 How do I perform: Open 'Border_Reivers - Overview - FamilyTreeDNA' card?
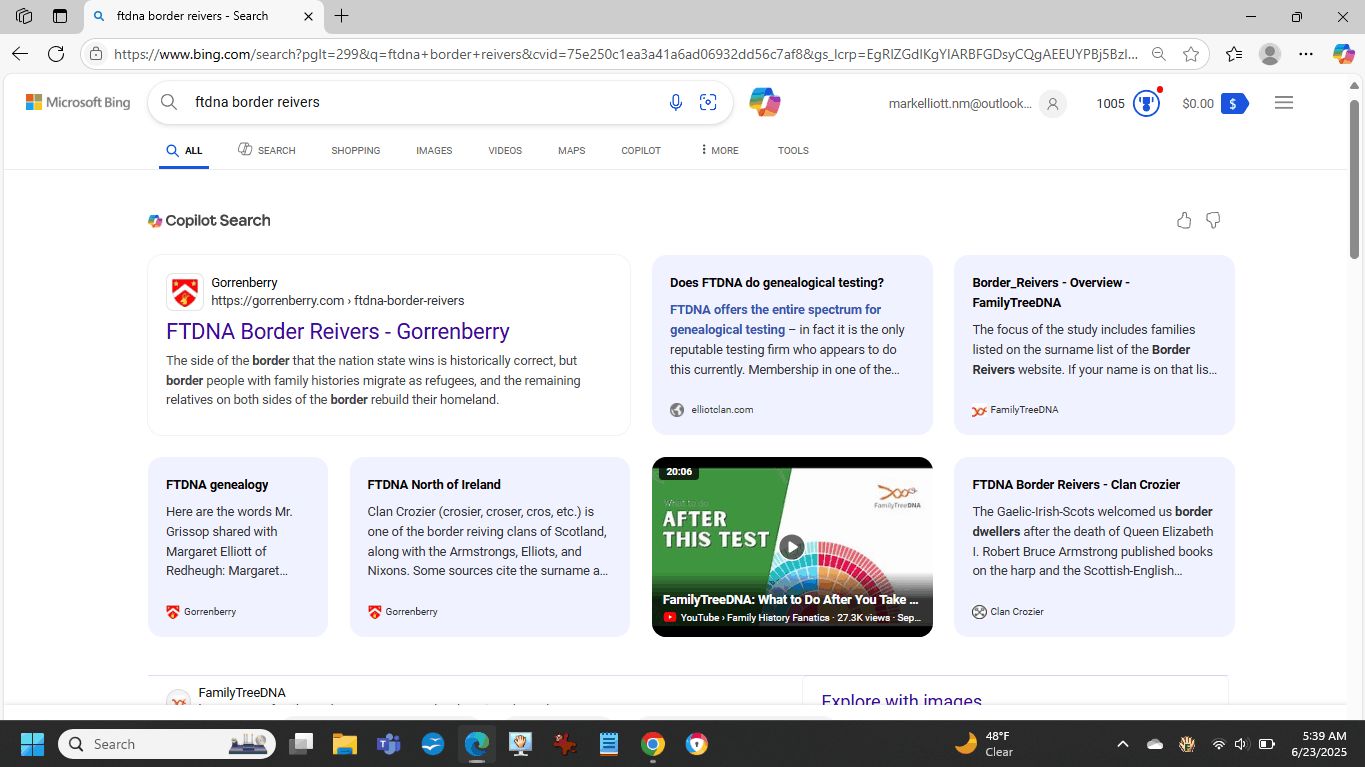coord(1094,344)
